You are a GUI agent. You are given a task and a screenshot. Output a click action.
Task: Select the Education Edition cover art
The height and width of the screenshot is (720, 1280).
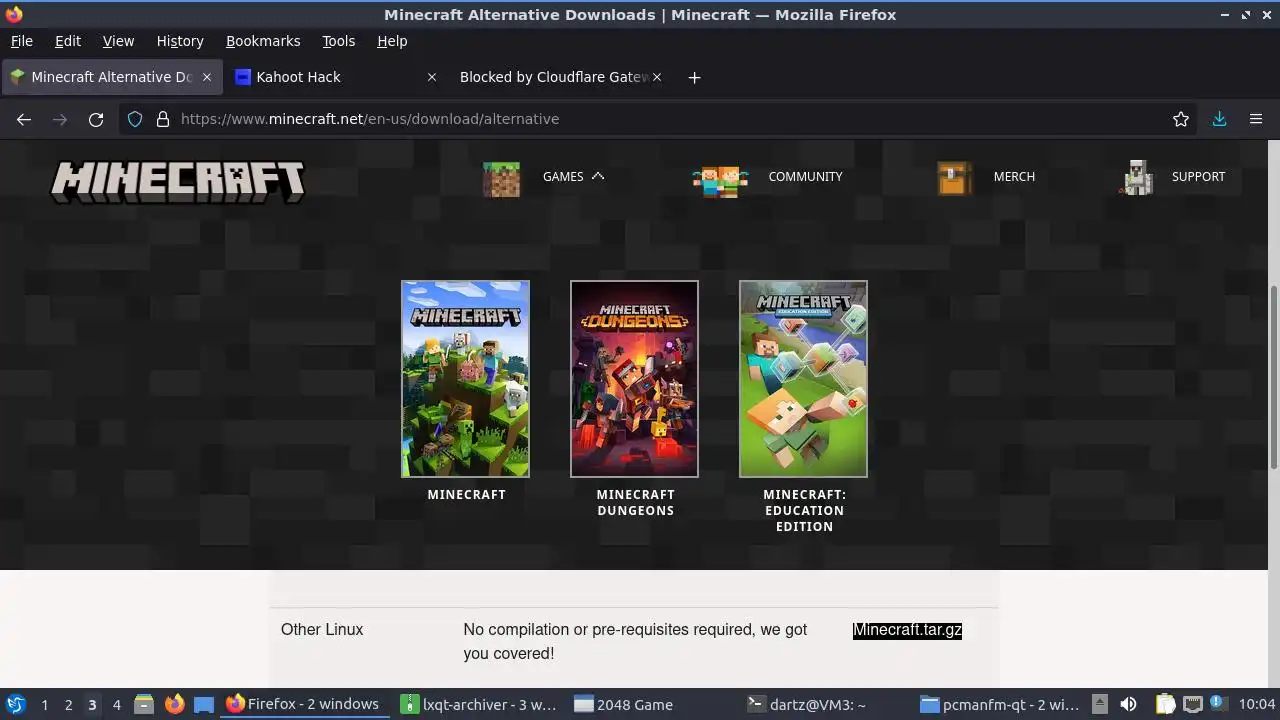coord(803,379)
